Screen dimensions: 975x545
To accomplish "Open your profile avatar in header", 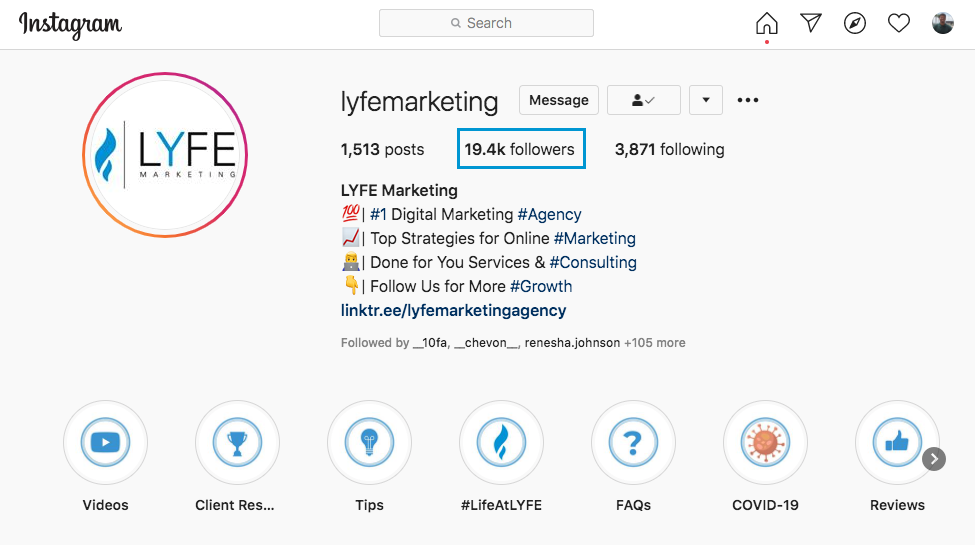I will coord(943,24).
